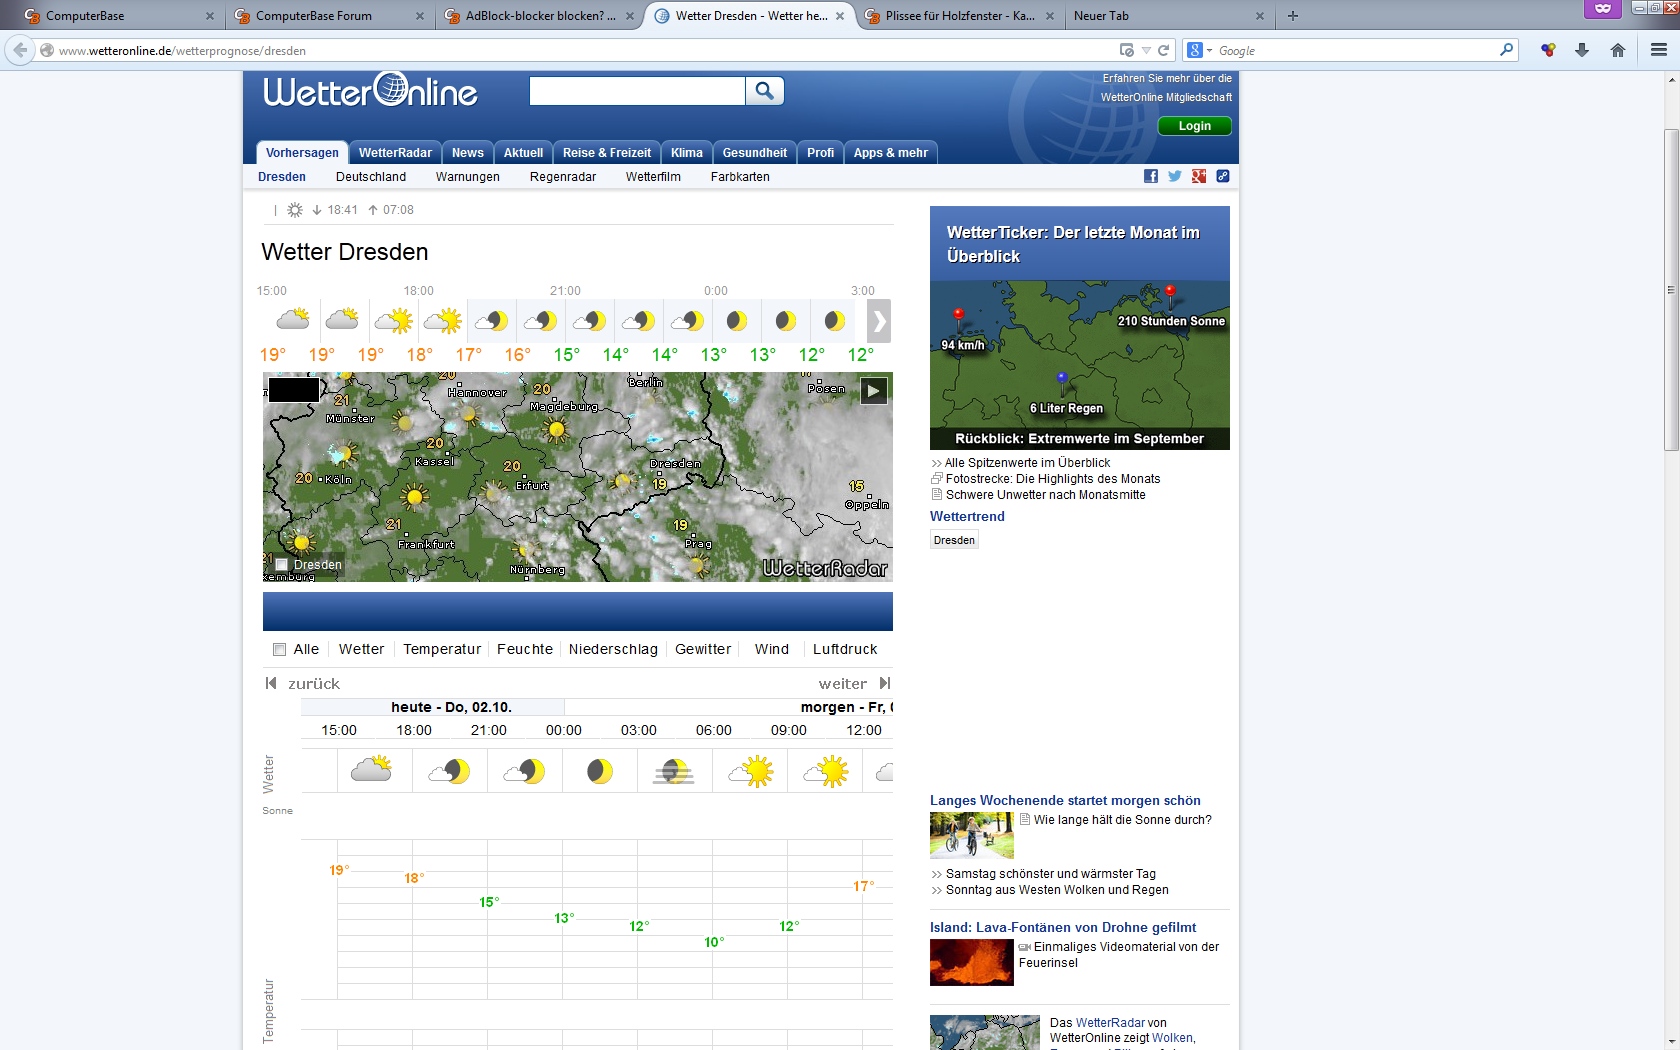This screenshot has width=1680, height=1050.
Task: Open the Firefox hamburger menu
Action: [x=1659, y=50]
